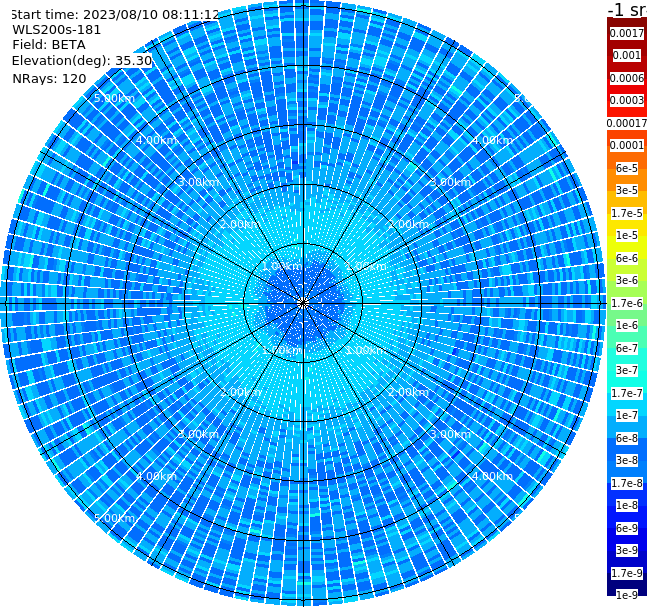The image size is (647, 607).
Task: Click the 3e-9 colorbar label
Action: click(x=627, y=550)
